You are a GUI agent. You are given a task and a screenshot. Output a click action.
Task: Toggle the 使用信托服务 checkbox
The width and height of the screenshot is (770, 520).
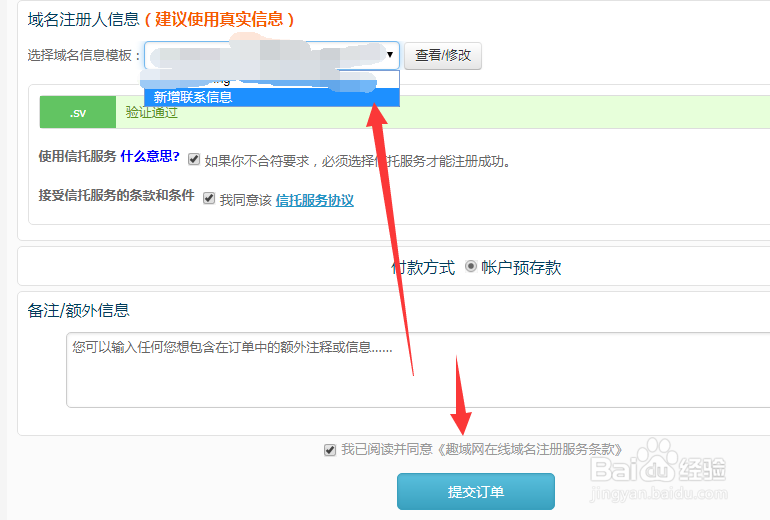point(194,159)
